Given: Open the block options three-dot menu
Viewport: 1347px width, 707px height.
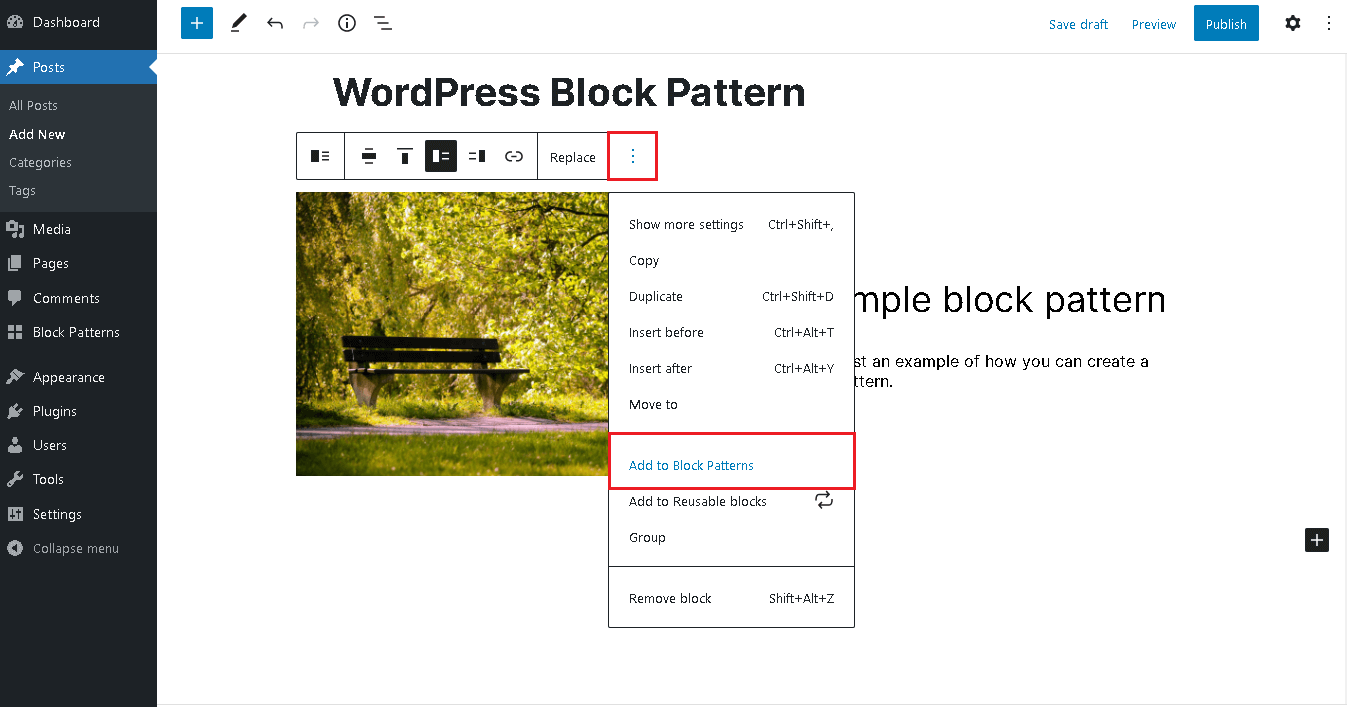Looking at the screenshot, I should coord(632,156).
